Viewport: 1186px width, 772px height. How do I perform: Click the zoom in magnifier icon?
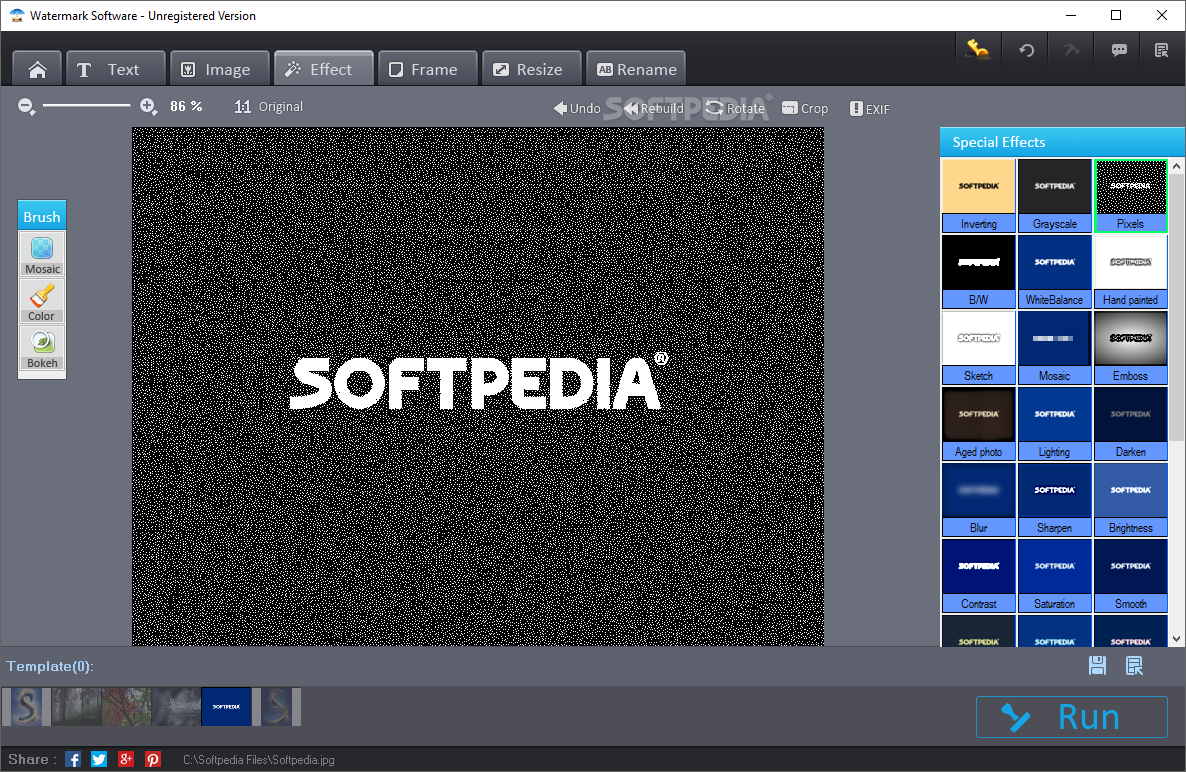pos(148,107)
